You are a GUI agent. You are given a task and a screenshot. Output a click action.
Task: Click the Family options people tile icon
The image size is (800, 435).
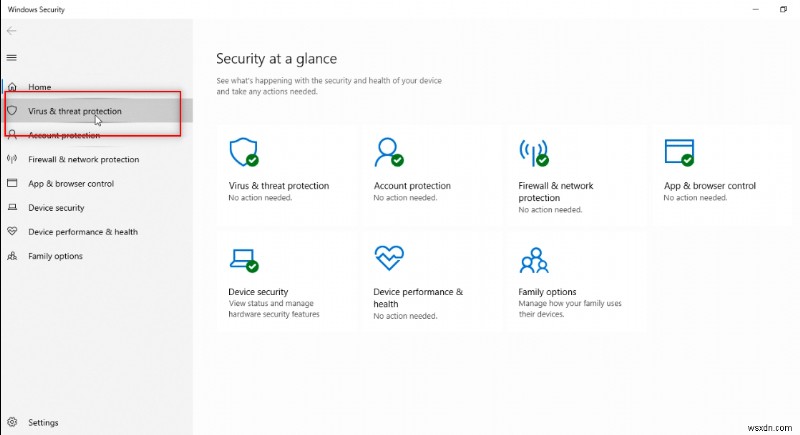point(533,259)
